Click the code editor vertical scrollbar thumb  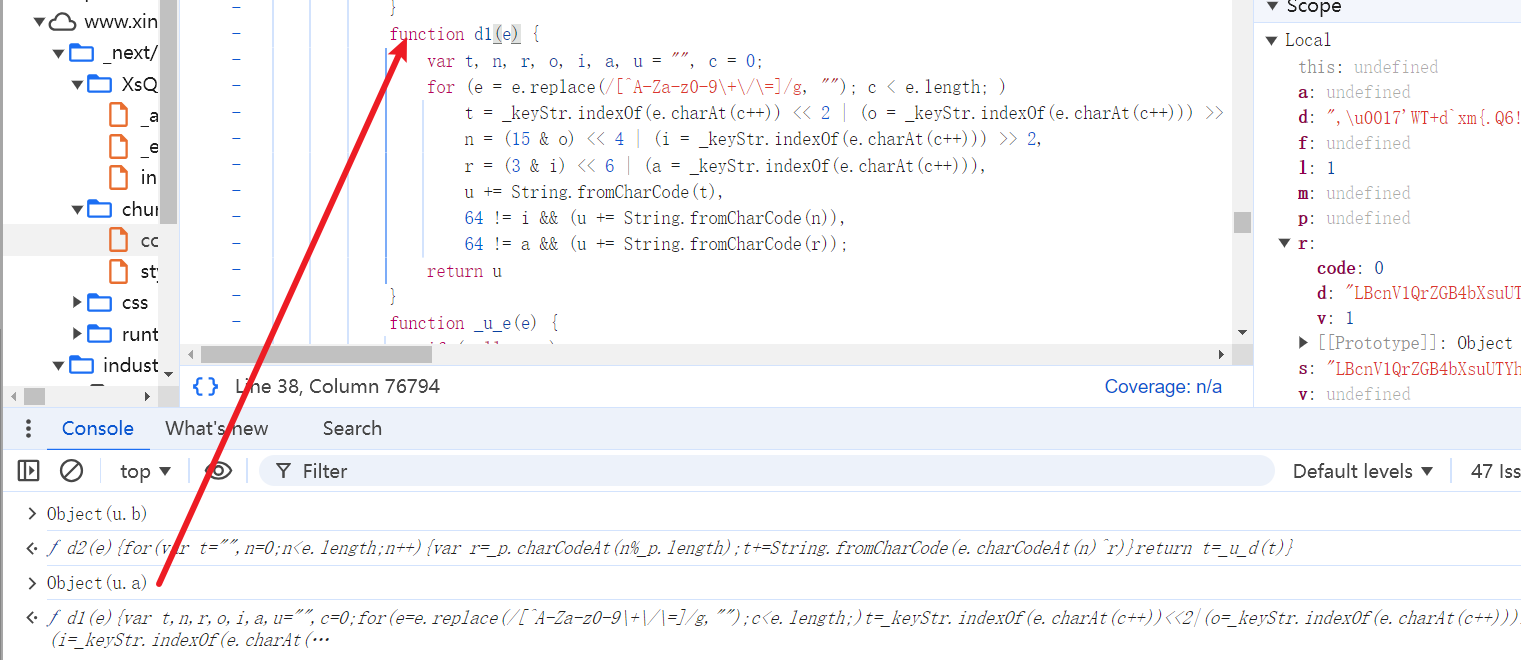[1241, 222]
